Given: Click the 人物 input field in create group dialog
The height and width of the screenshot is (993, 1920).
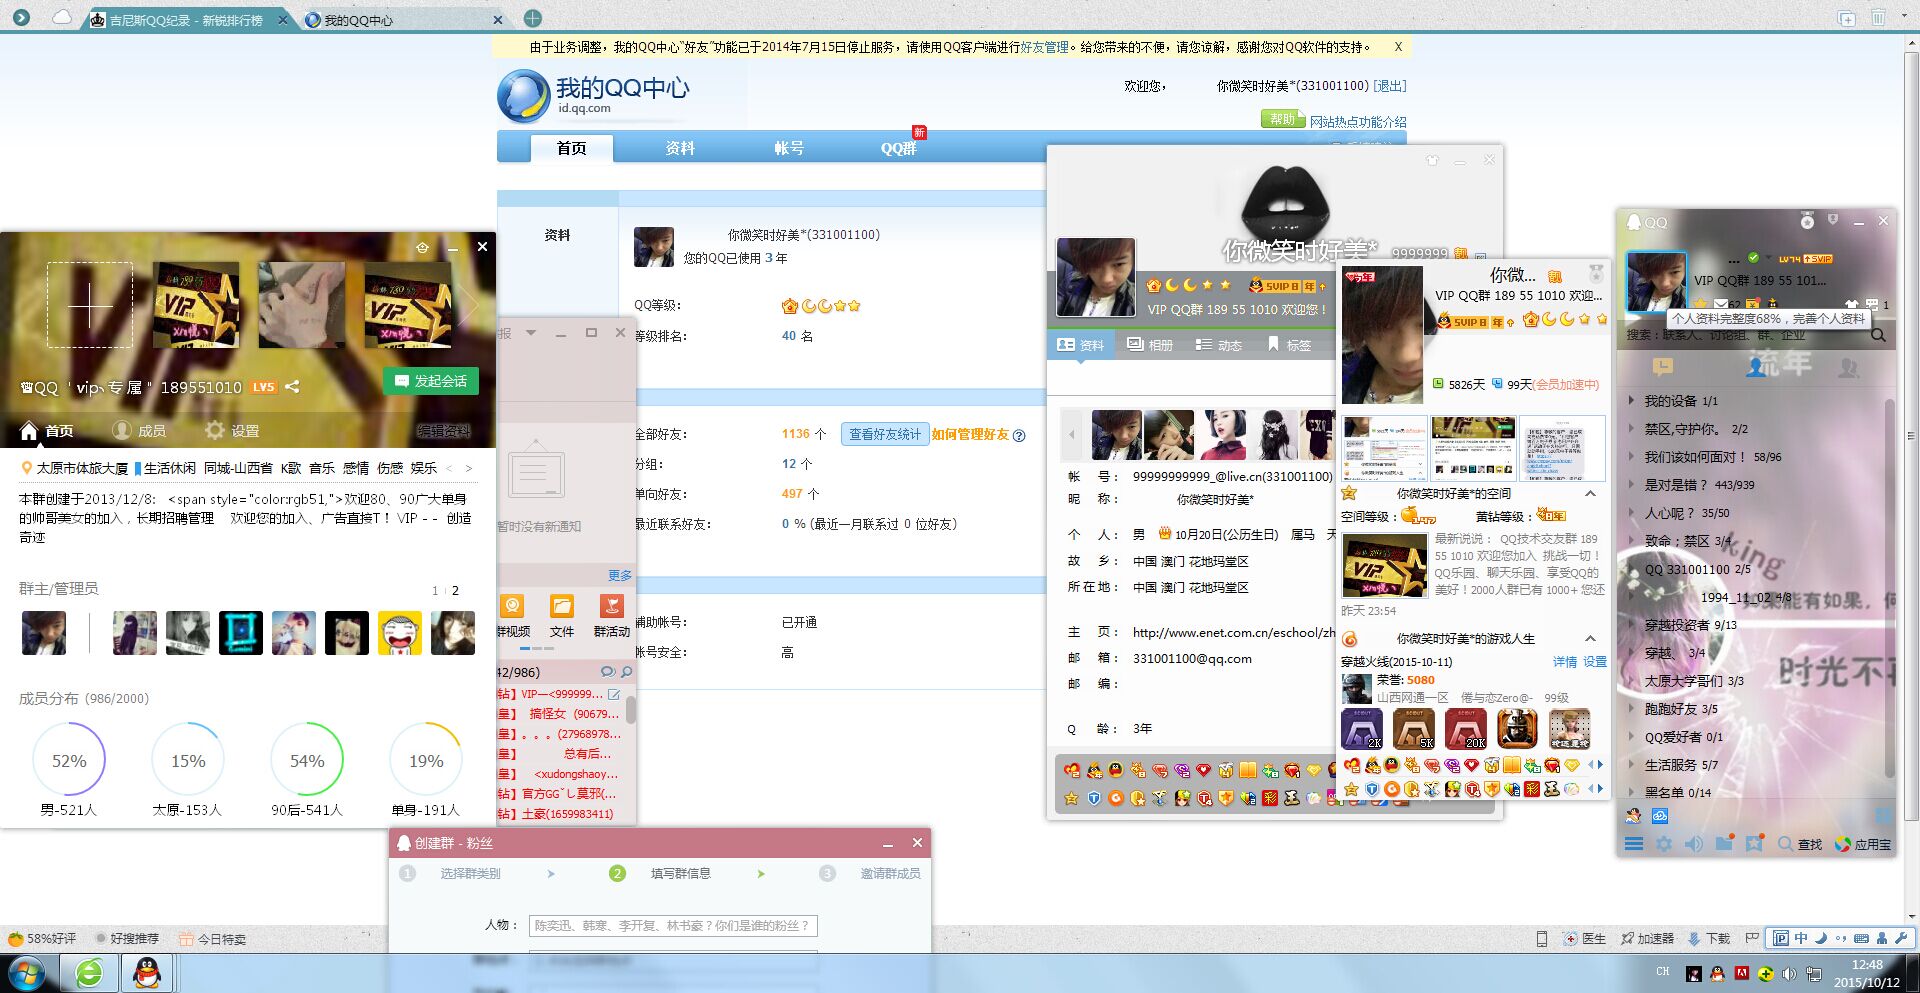Looking at the screenshot, I should pos(673,925).
